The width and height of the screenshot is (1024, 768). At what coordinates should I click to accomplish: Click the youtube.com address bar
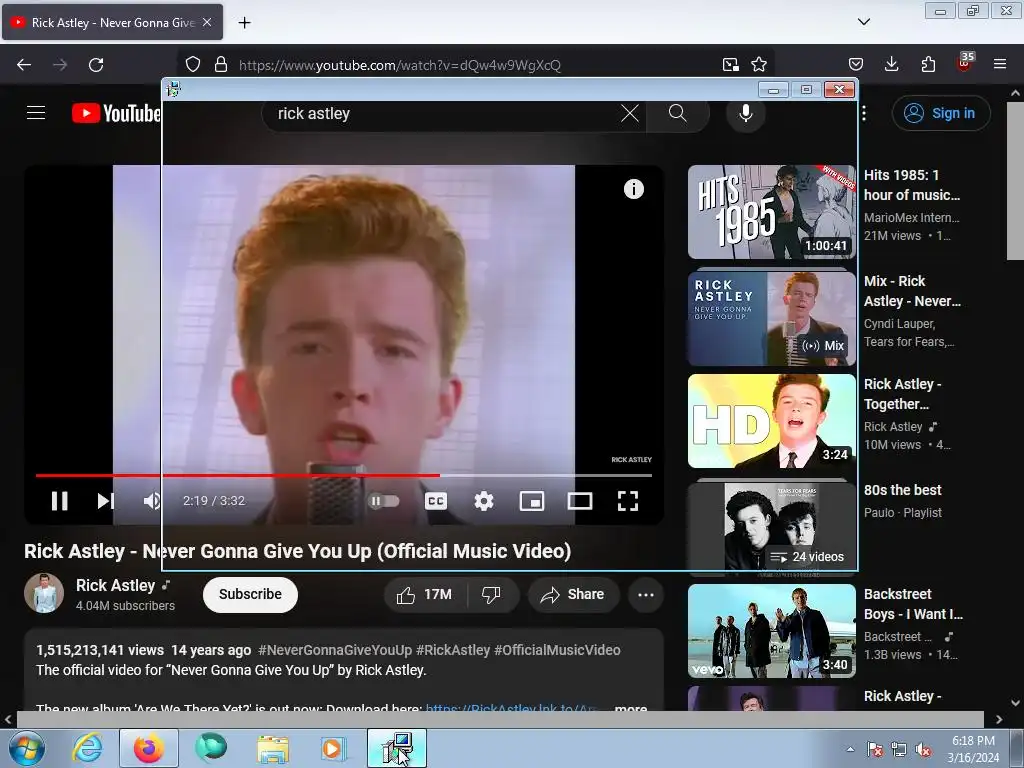pos(400,65)
